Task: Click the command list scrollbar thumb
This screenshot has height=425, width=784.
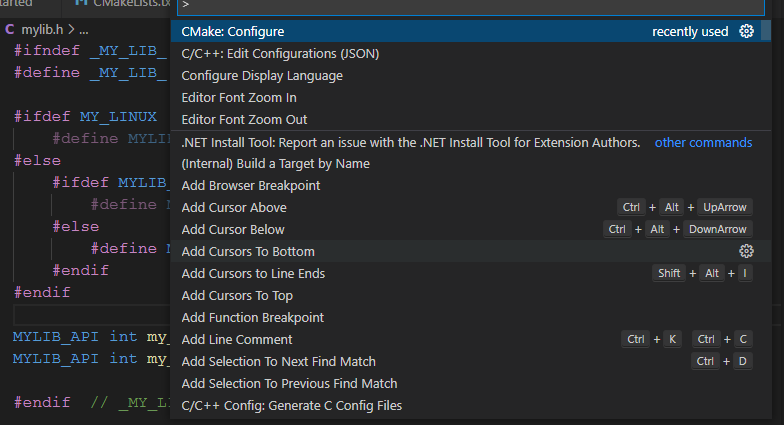Action: pos(766,30)
